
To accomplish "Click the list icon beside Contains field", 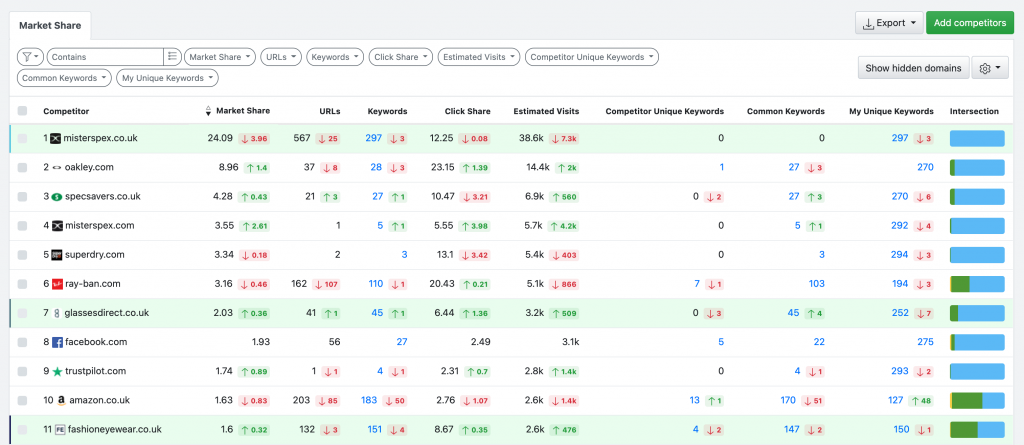I will coord(172,57).
